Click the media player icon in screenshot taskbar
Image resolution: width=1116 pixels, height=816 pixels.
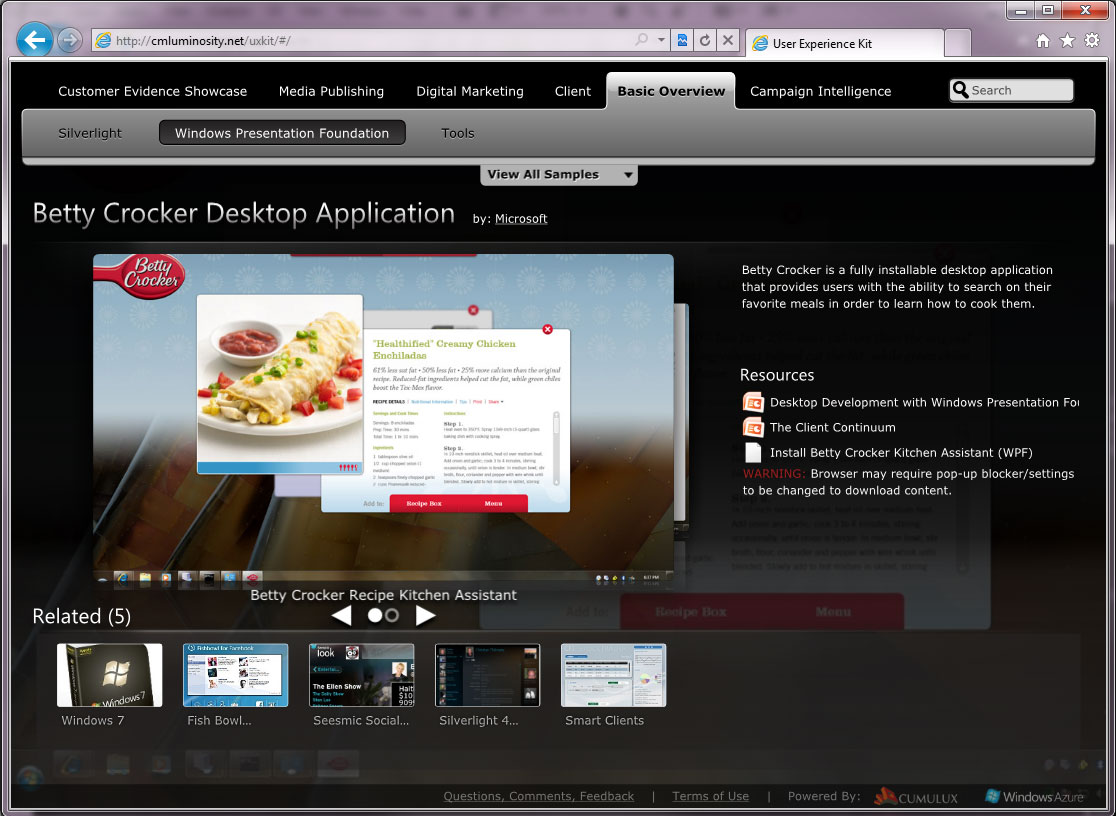pyautogui.click(x=165, y=578)
